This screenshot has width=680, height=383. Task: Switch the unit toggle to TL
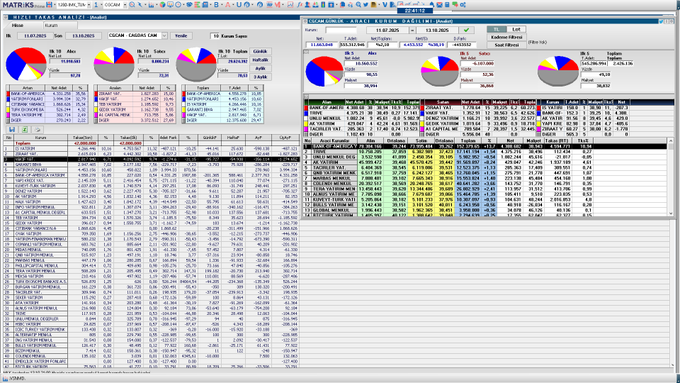pos(497,29)
